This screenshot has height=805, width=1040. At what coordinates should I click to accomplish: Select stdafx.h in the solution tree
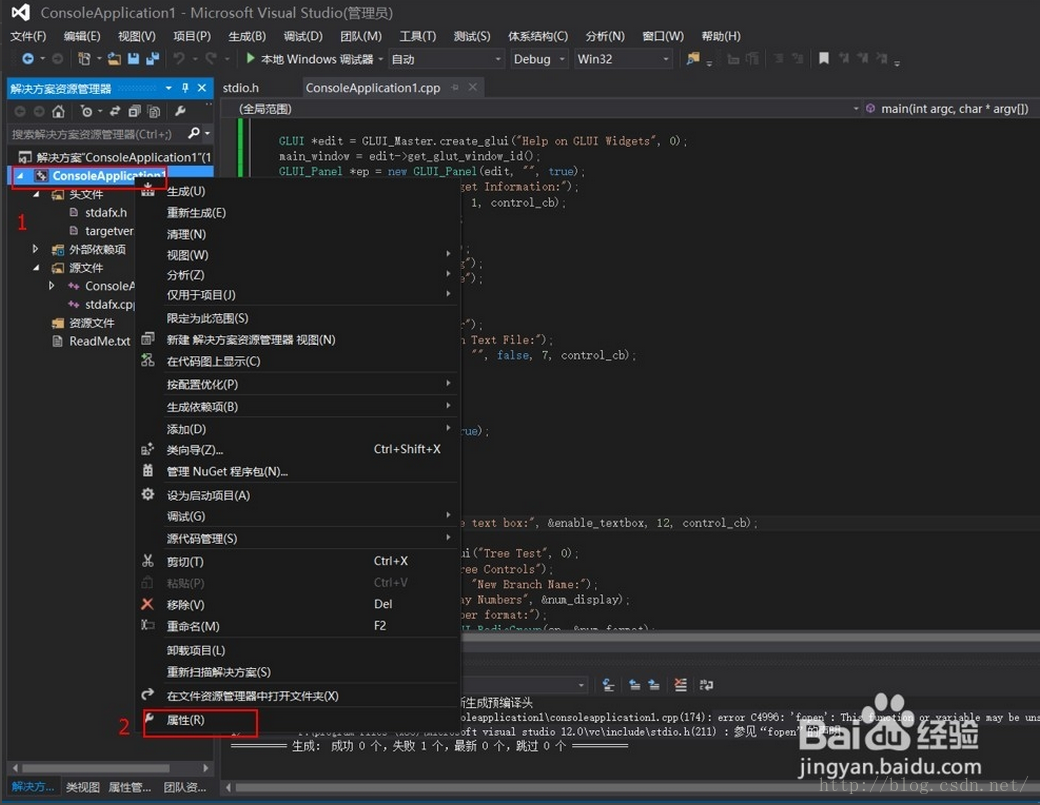(105, 213)
